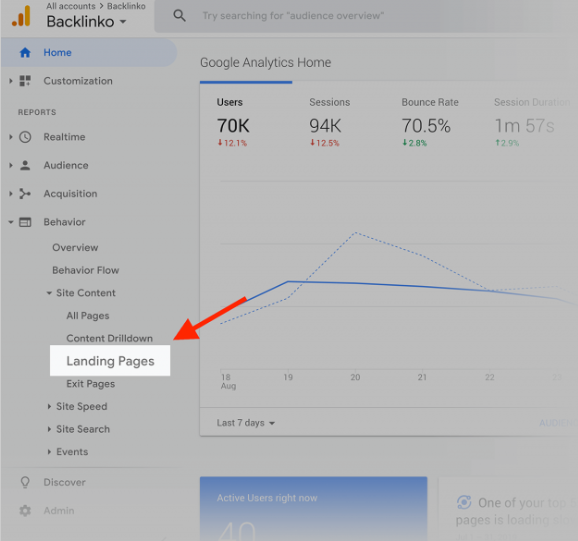Click the Behavior window icon
578x541 pixels.
(x=25, y=222)
